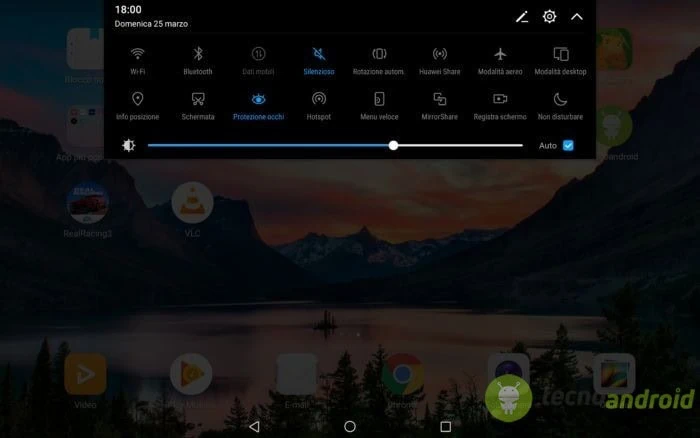
Task: Toggle Bluetooth quick setting
Action: [x=198, y=61]
